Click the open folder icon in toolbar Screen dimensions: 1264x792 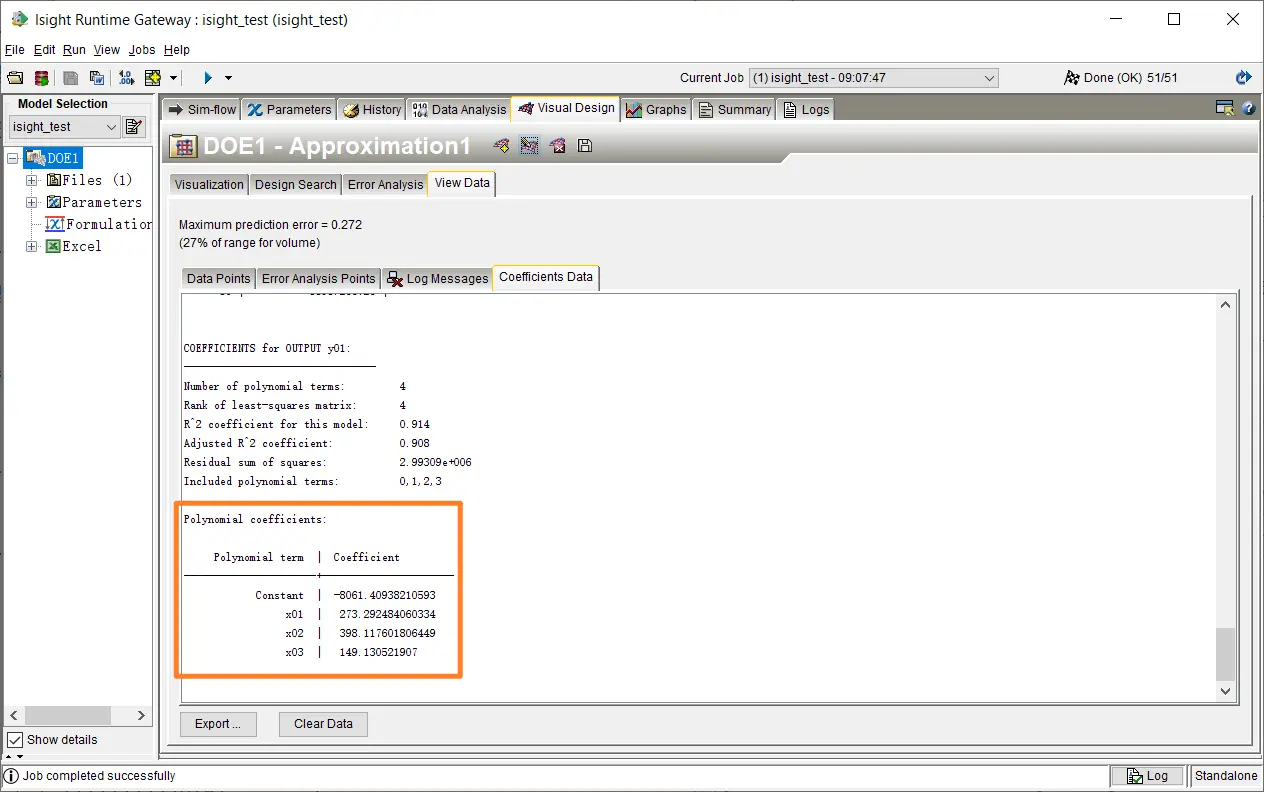coord(15,78)
